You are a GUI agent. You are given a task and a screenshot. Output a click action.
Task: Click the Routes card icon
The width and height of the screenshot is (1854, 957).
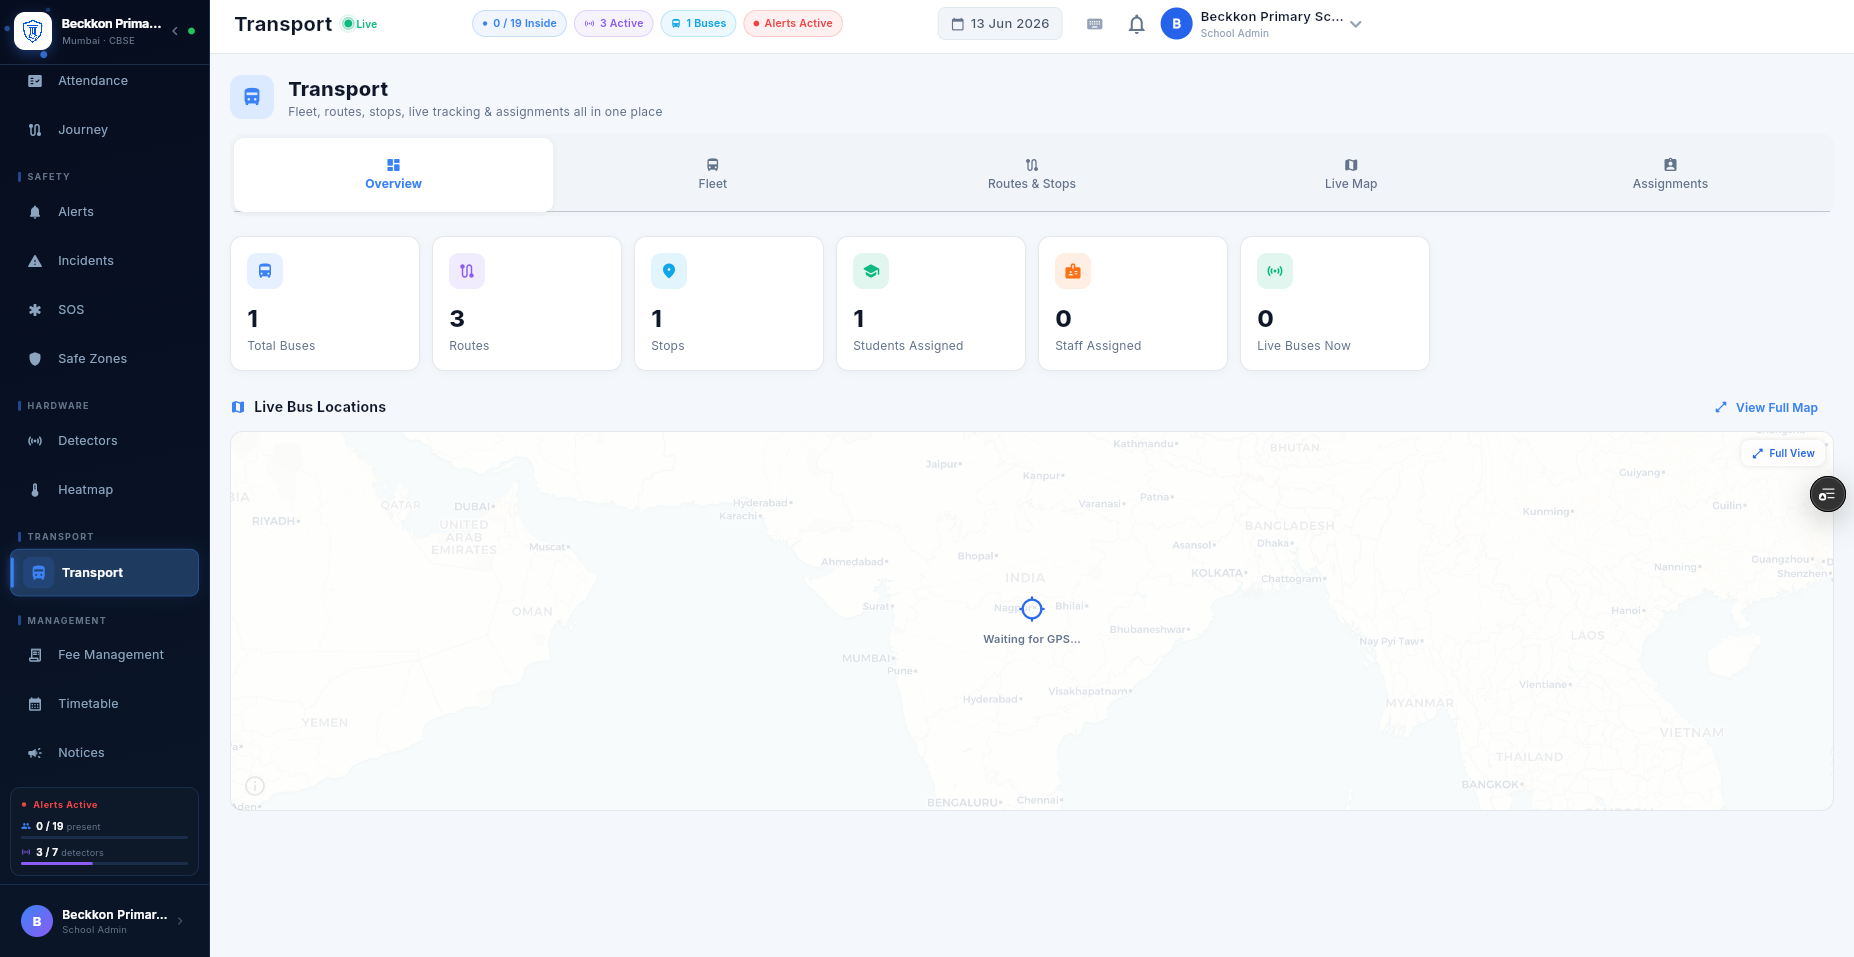tap(467, 271)
